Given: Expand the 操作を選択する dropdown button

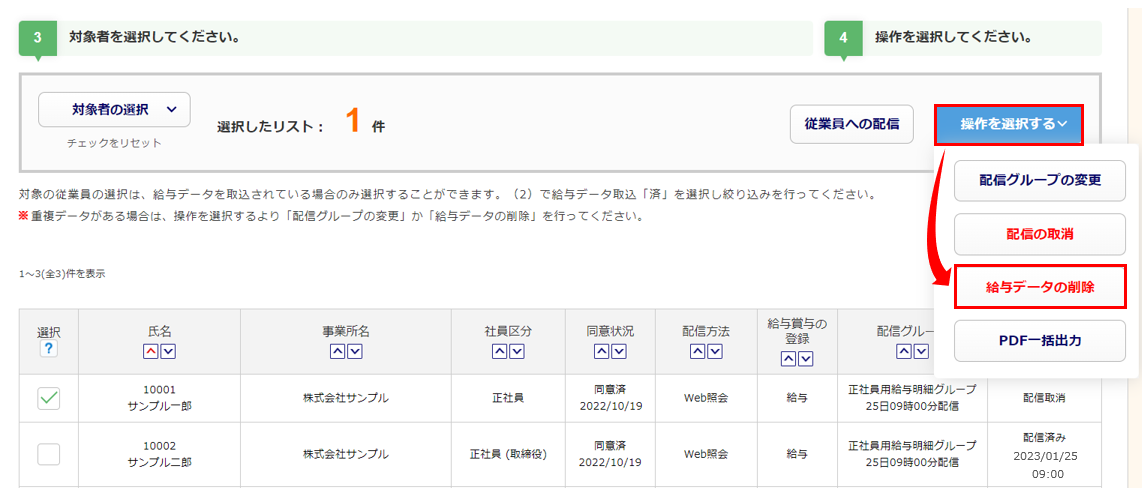Looking at the screenshot, I should pyautogui.click(x=1009, y=125).
